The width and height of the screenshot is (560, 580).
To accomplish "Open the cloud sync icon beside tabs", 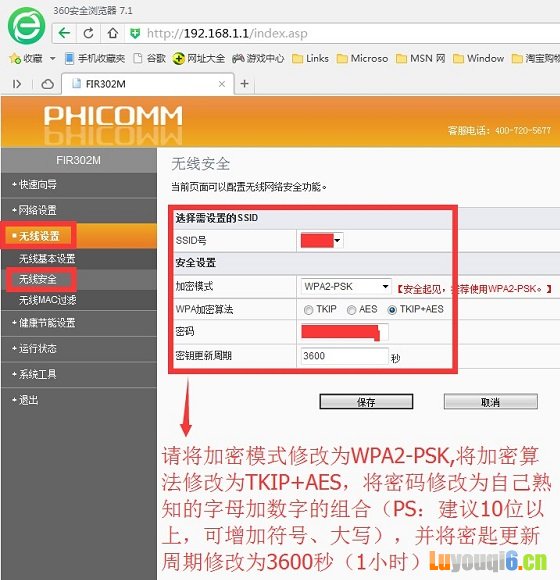I will tap(47, 84).
